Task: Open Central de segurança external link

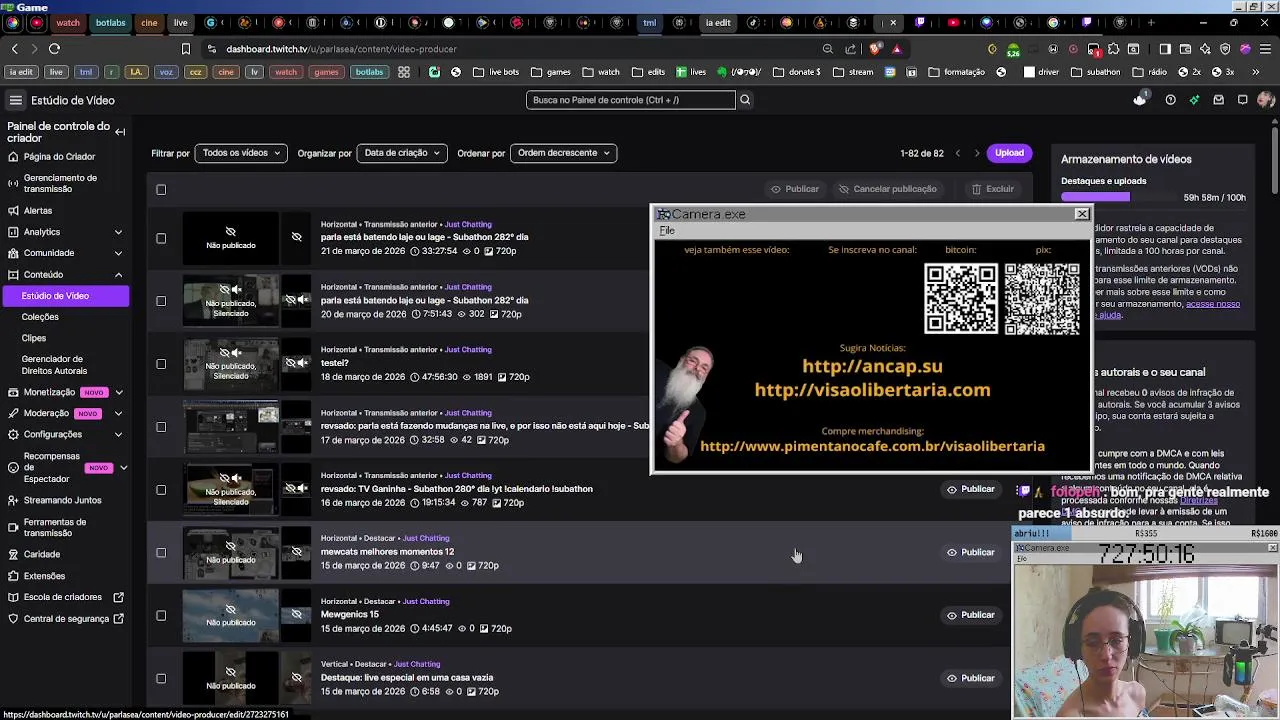Action: (66, 619)
